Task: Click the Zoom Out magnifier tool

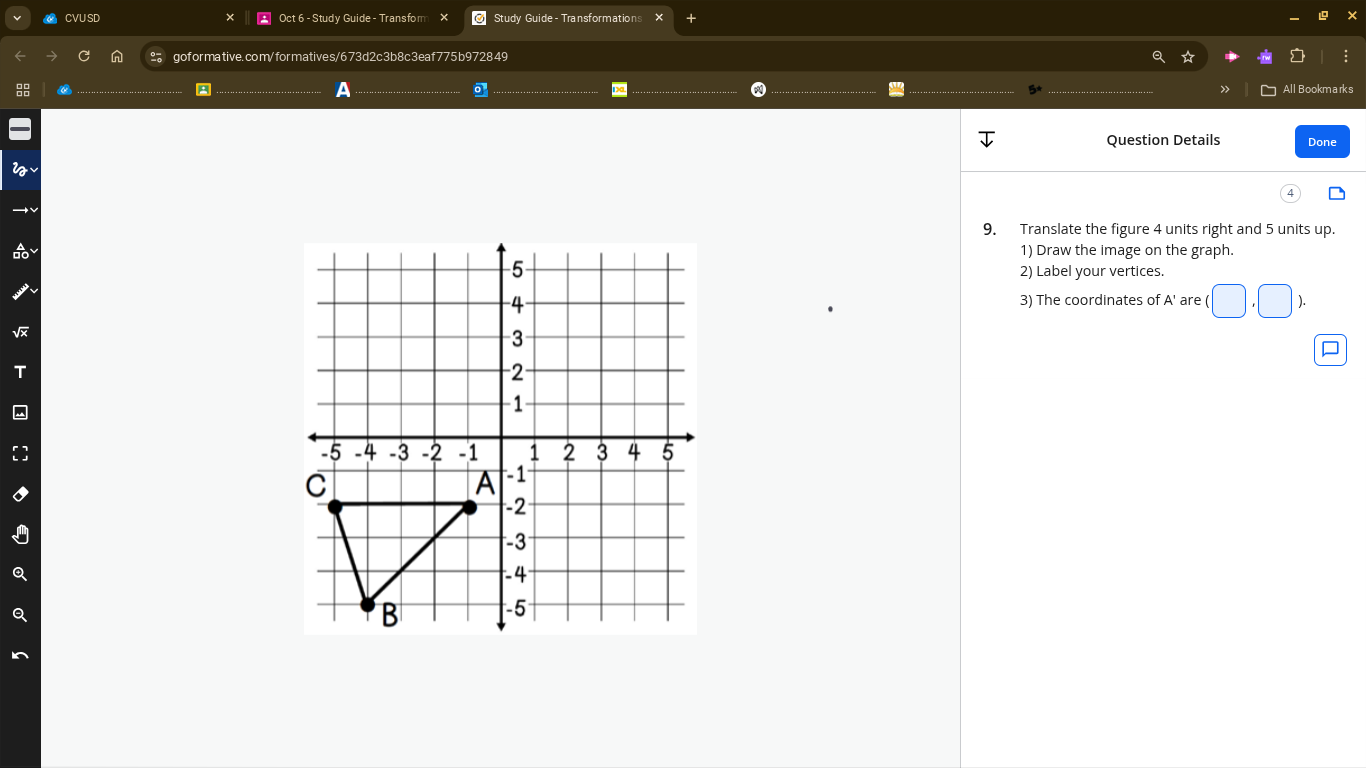Action: tap(20, 614)
